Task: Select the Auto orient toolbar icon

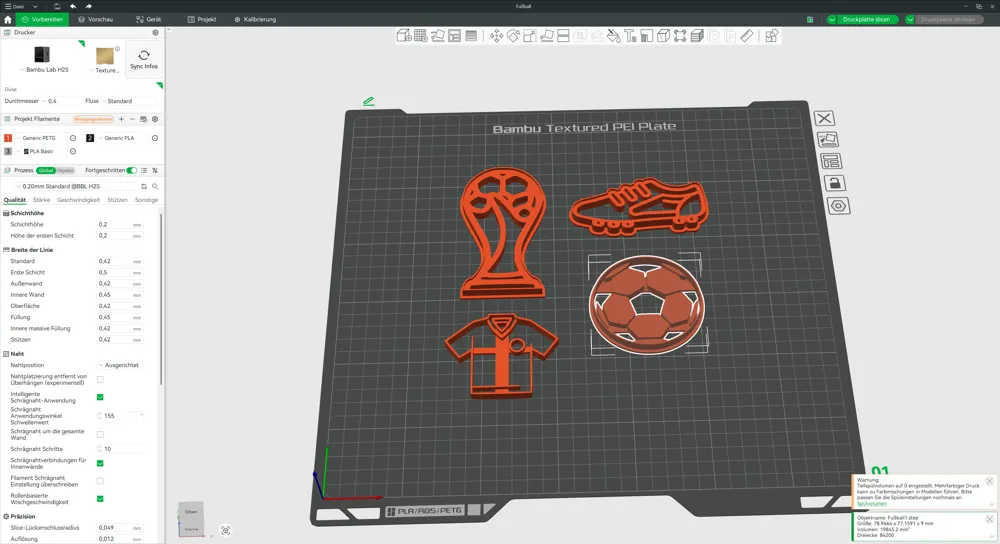Action: click(438, 36)
